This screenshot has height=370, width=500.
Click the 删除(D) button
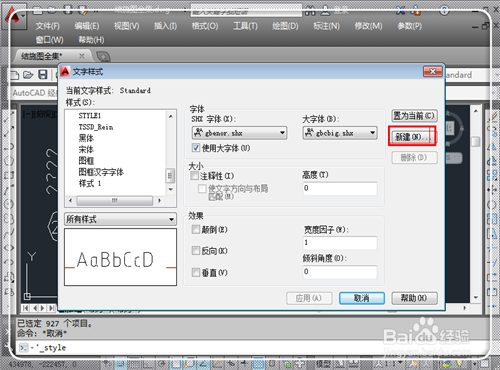(414, 157)
